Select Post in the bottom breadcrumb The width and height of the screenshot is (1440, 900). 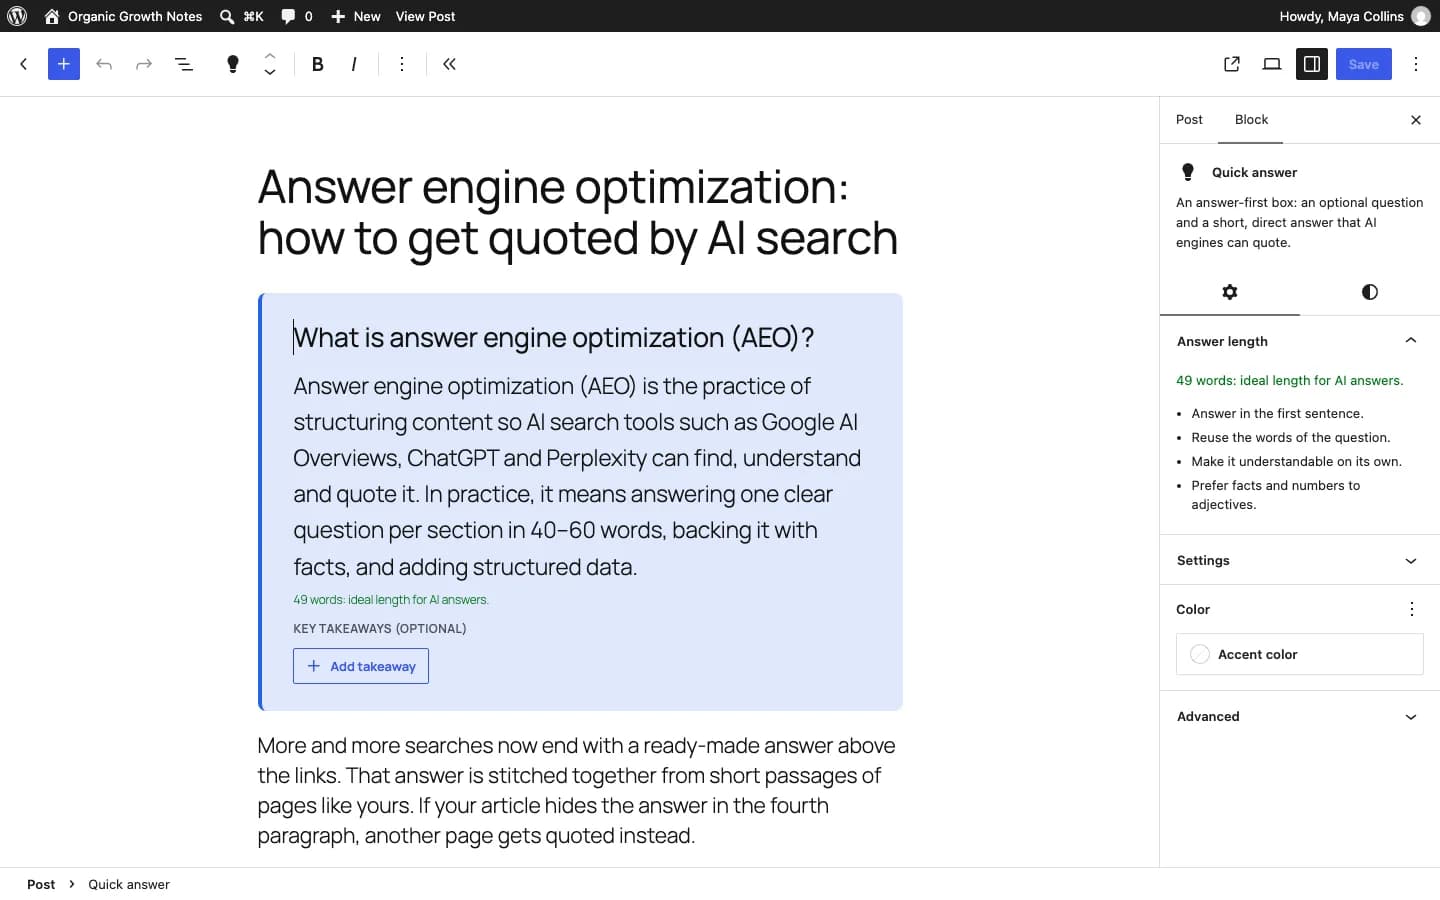click(41, 884)
